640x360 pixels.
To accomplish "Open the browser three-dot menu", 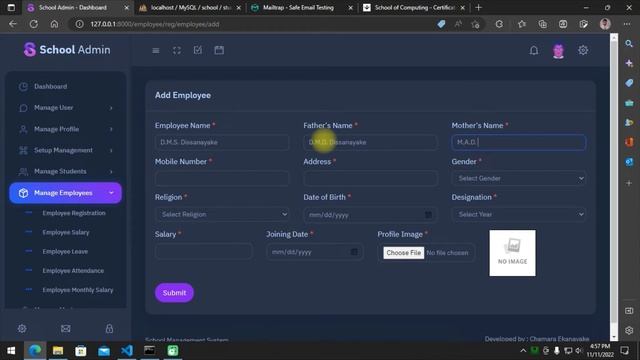I will [x=627, y=24].
